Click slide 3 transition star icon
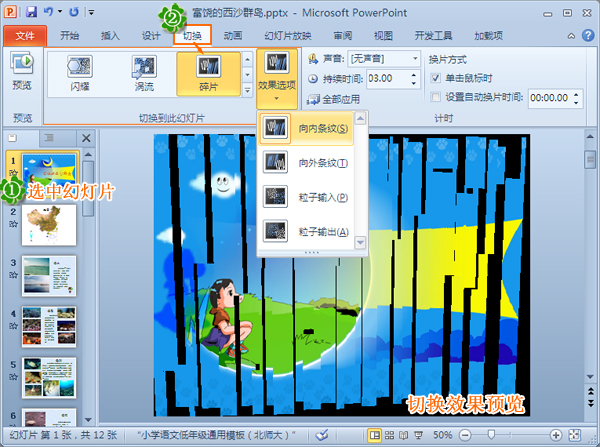The image size is (600, 447). coord(13,274)
